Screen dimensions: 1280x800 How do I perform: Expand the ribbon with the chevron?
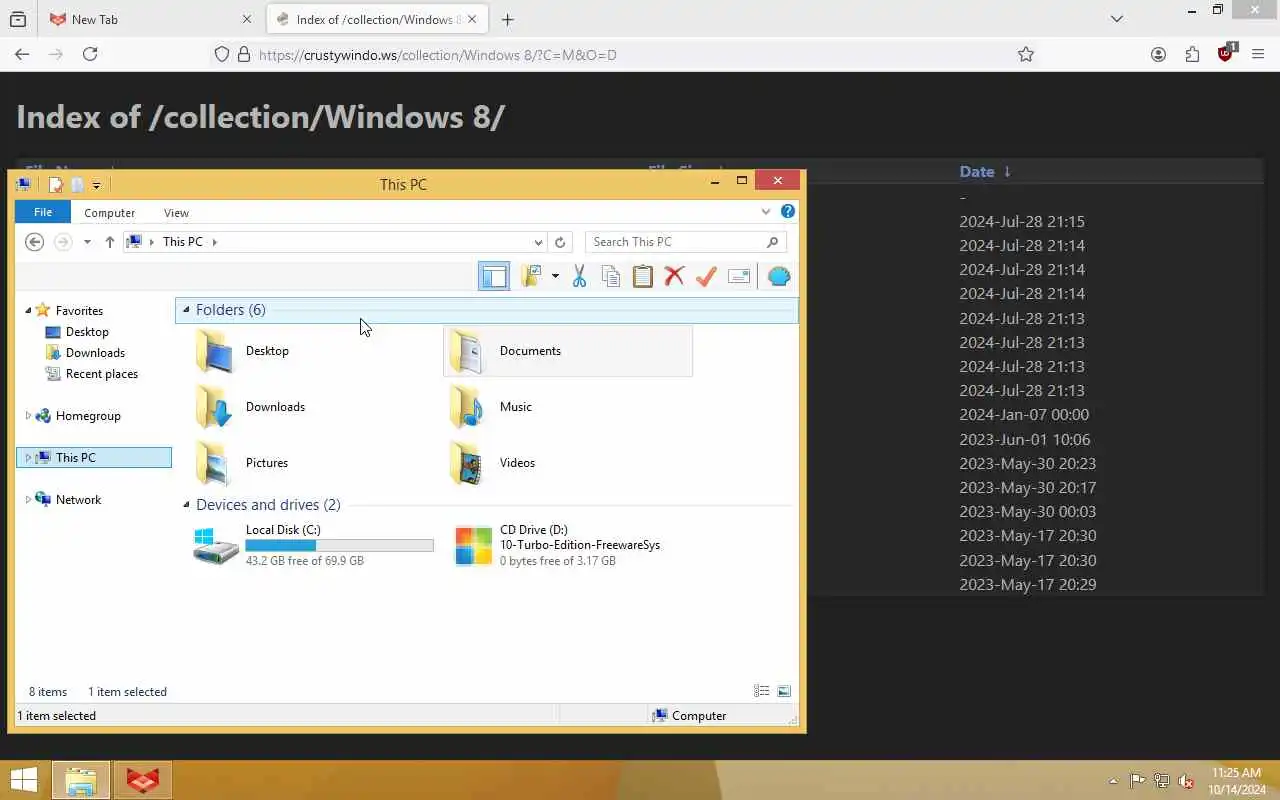pyautogui.click(x=766, y=211)
